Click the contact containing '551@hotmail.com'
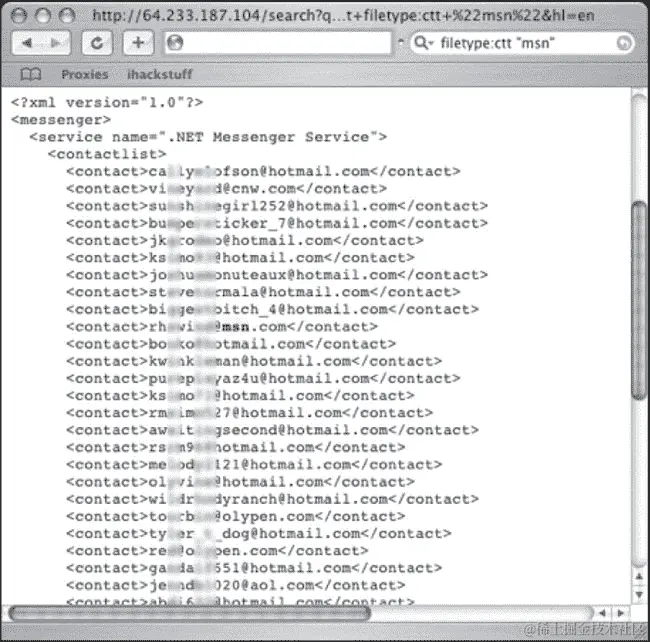Image resolution: width=650 pixels, height=642 pixels. pos(254,568)
